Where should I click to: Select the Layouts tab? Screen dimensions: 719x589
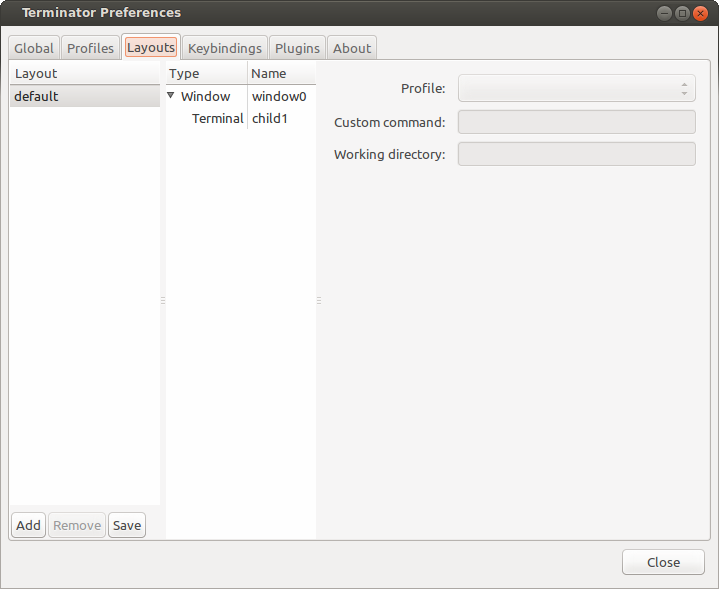[151, 47]
